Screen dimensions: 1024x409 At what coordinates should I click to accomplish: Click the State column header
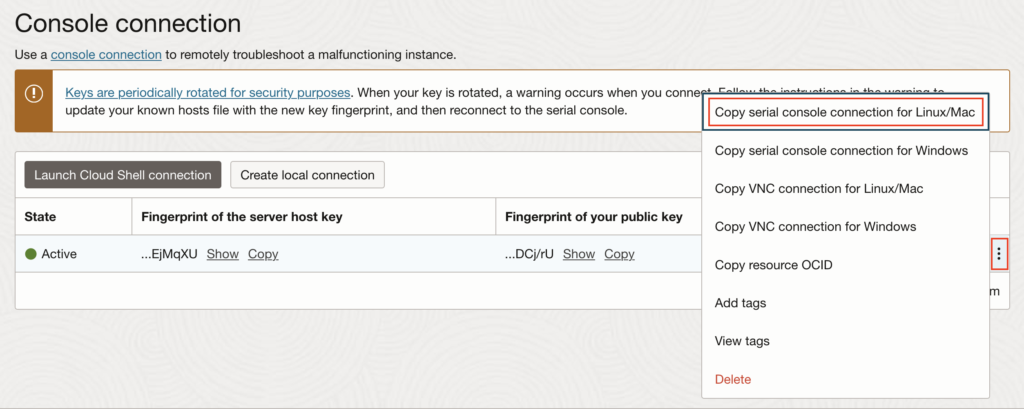(x=40, y=216)
